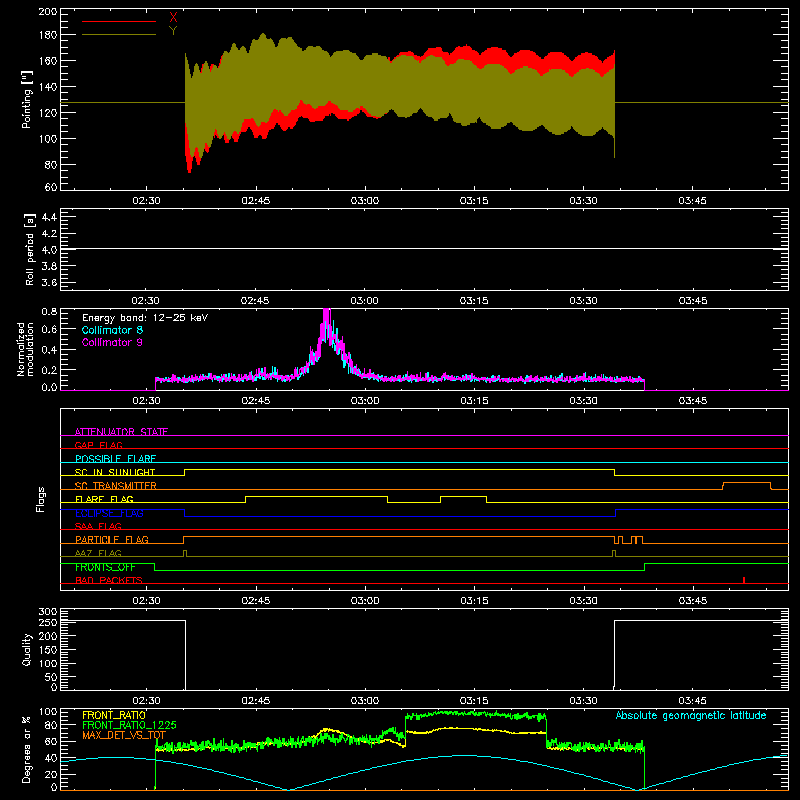
Task: Click the BAD_PACKETS flag label
Action: click(109, 580)
